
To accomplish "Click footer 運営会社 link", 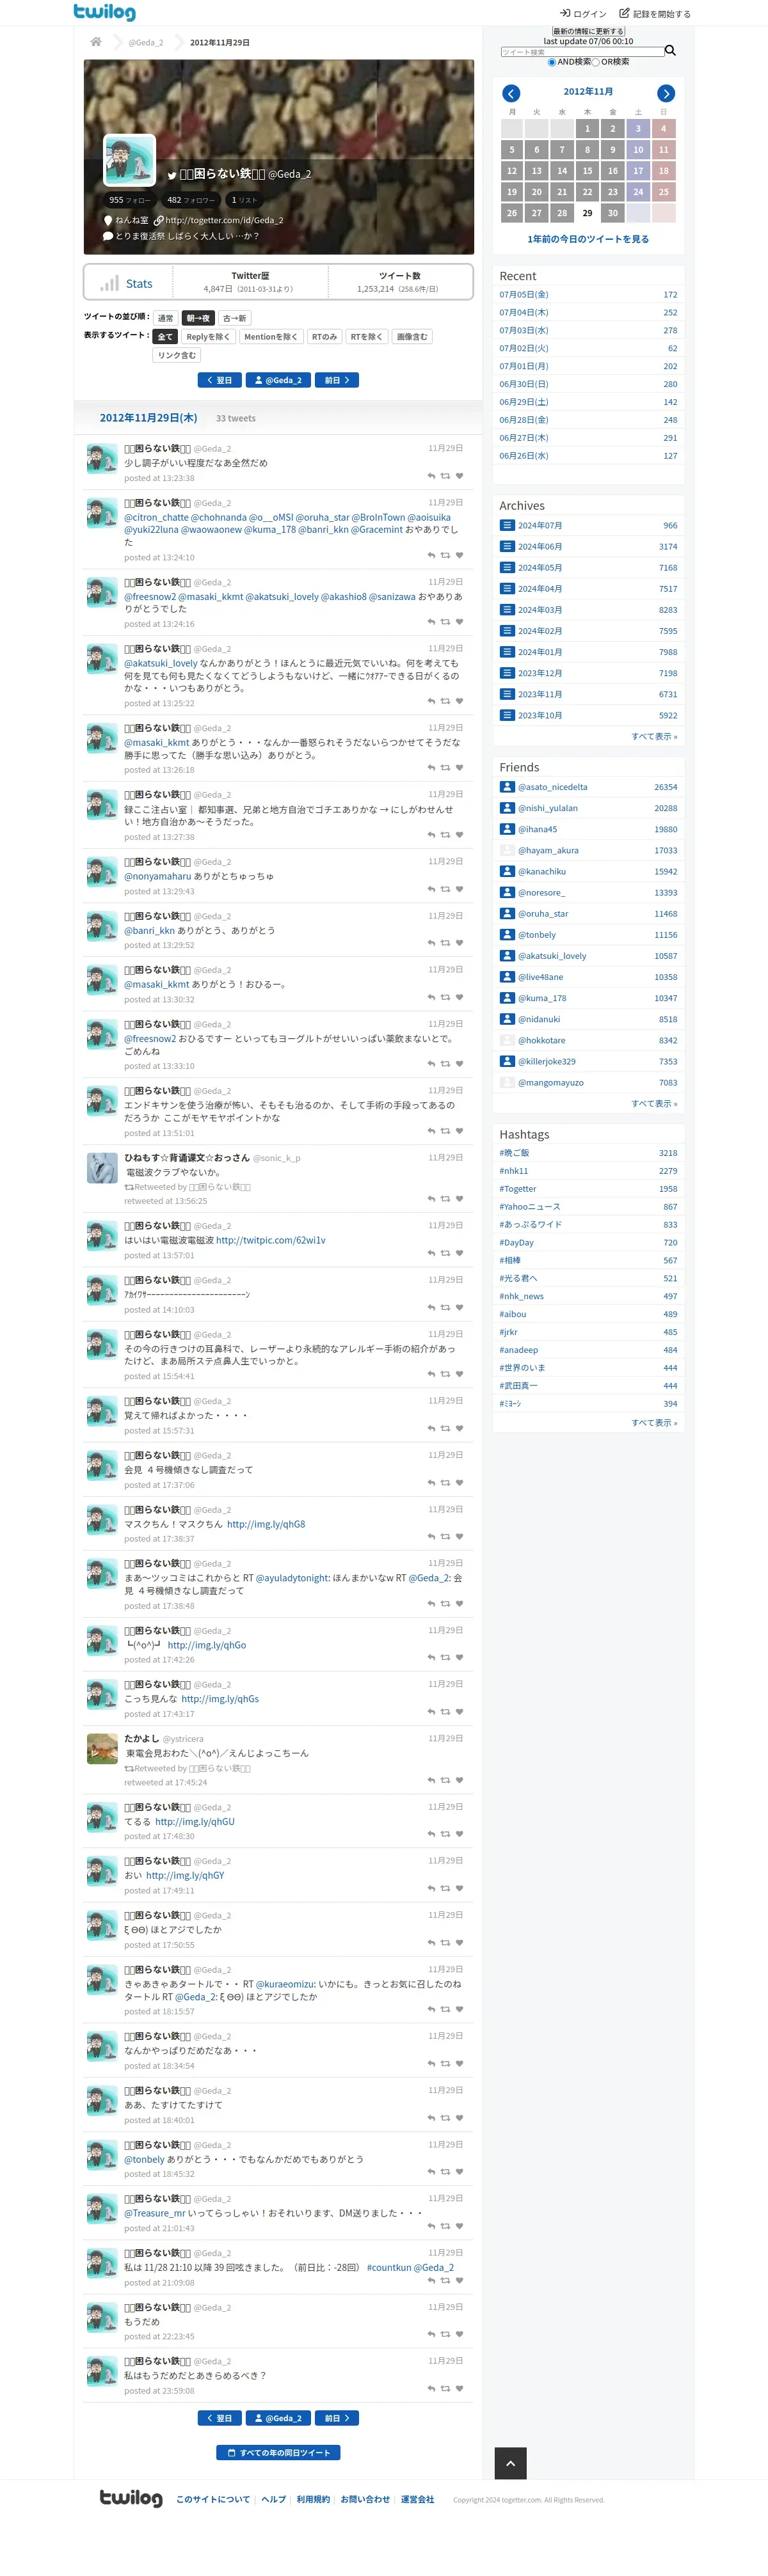I will click(417, 2499).
